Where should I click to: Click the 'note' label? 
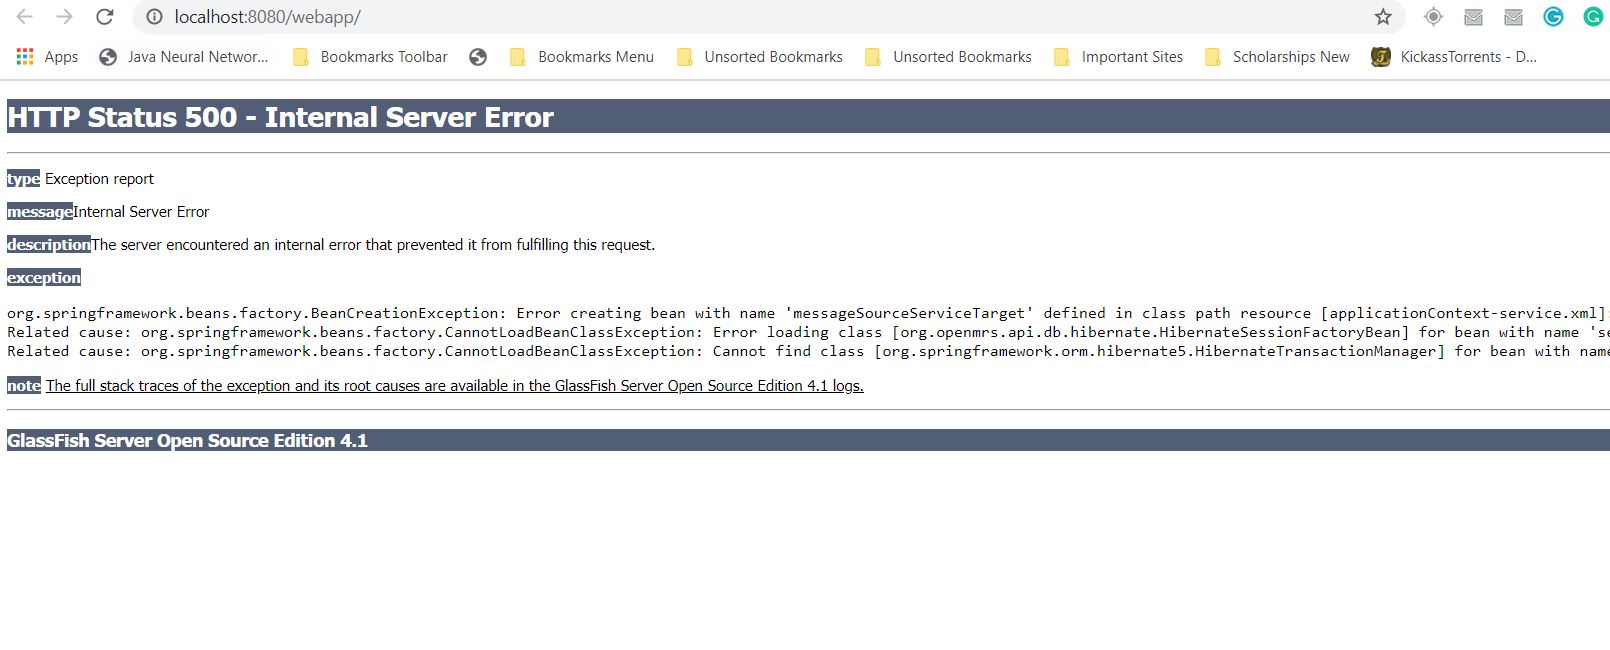24,386
